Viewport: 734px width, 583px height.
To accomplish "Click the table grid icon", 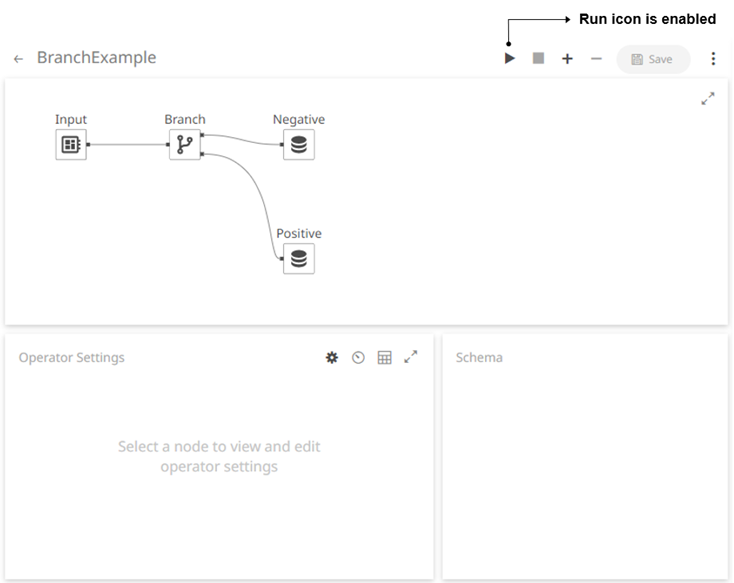I will [384, 357].
